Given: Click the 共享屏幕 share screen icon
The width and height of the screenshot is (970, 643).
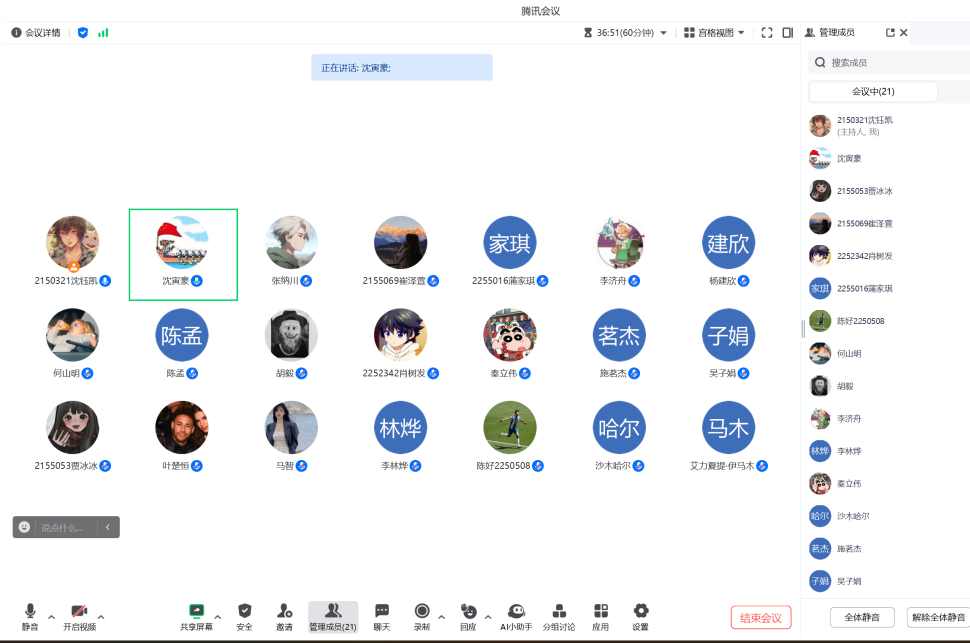Looking at the screenshot, I should click(x=196, y=611).
